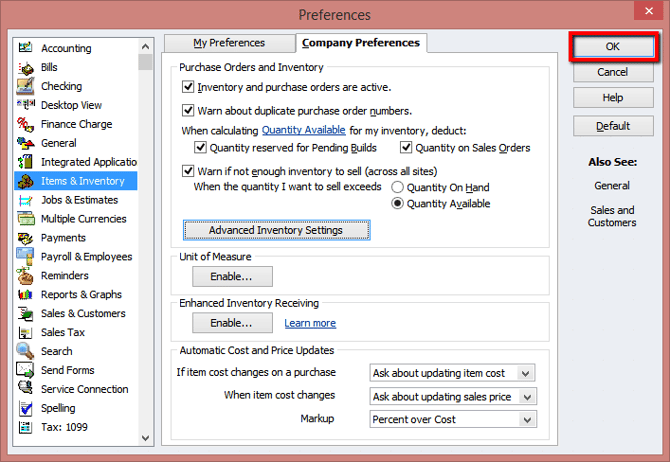
Task: Select the Spelling checkmark icon
Action: click(24, 408)
